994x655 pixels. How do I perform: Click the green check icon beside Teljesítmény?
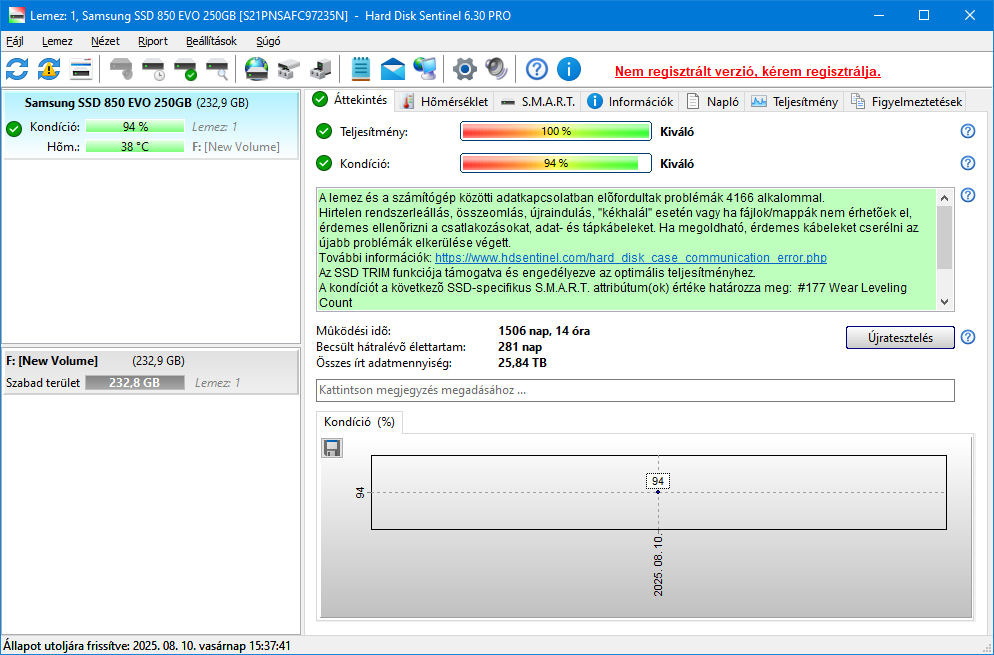324,131
